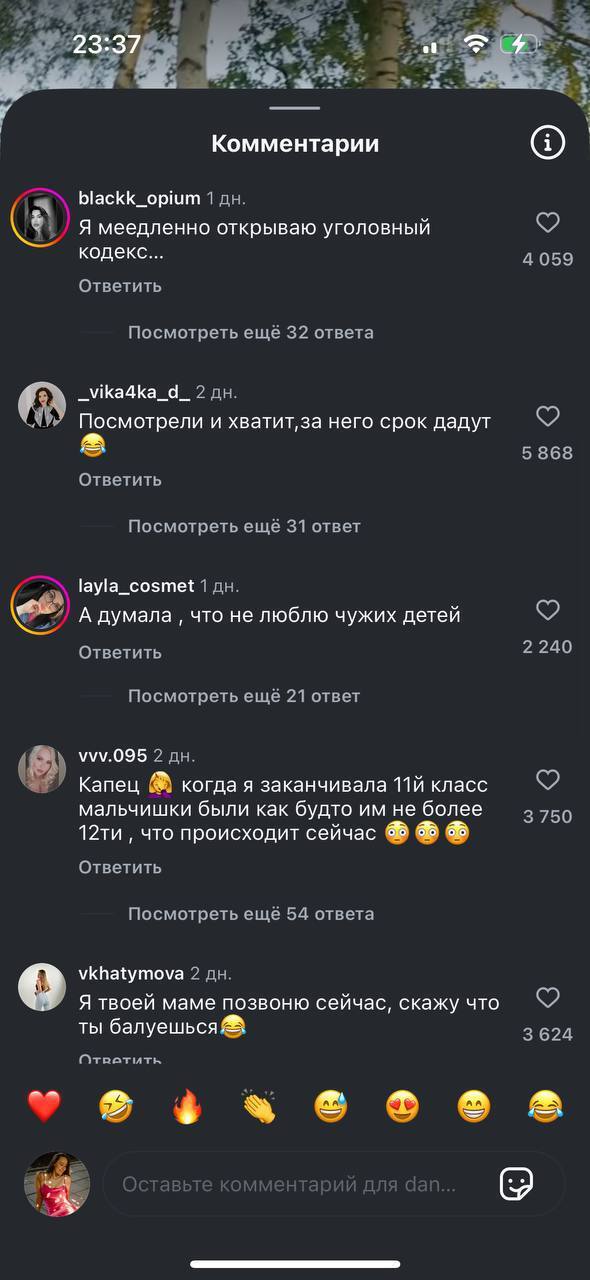Open the comments info icon

coord(547,143)
